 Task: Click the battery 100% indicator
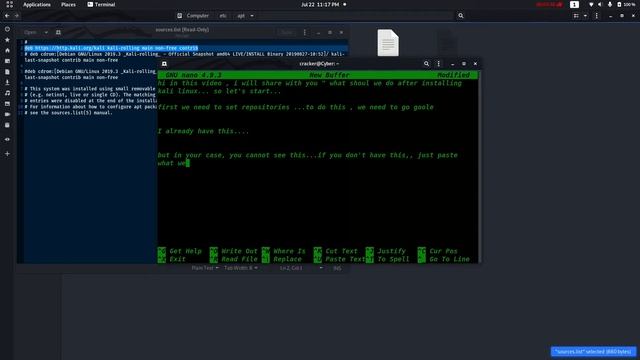pos(626,4)
